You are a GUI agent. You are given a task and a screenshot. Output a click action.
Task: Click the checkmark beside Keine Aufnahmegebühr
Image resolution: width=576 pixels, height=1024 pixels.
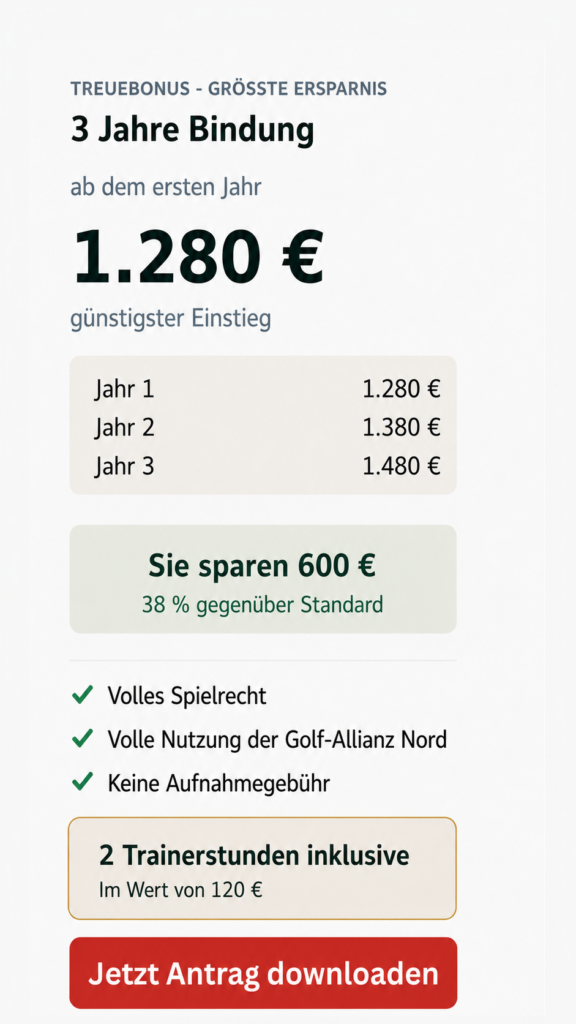tap(82, 782)
